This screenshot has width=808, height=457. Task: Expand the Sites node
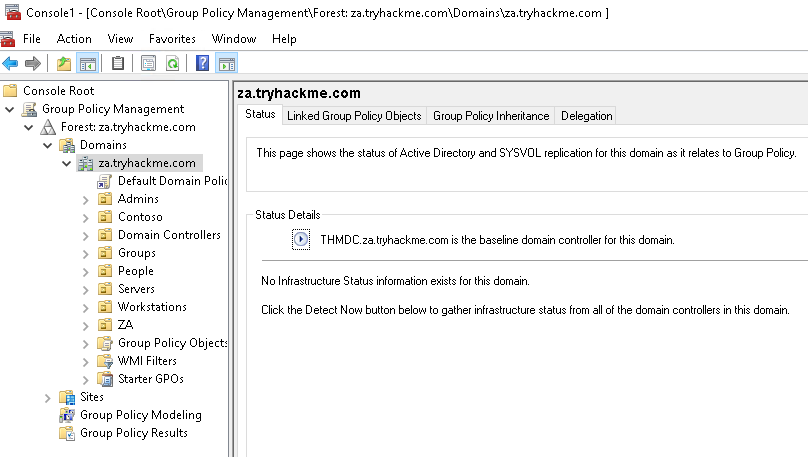click(48, 397)
